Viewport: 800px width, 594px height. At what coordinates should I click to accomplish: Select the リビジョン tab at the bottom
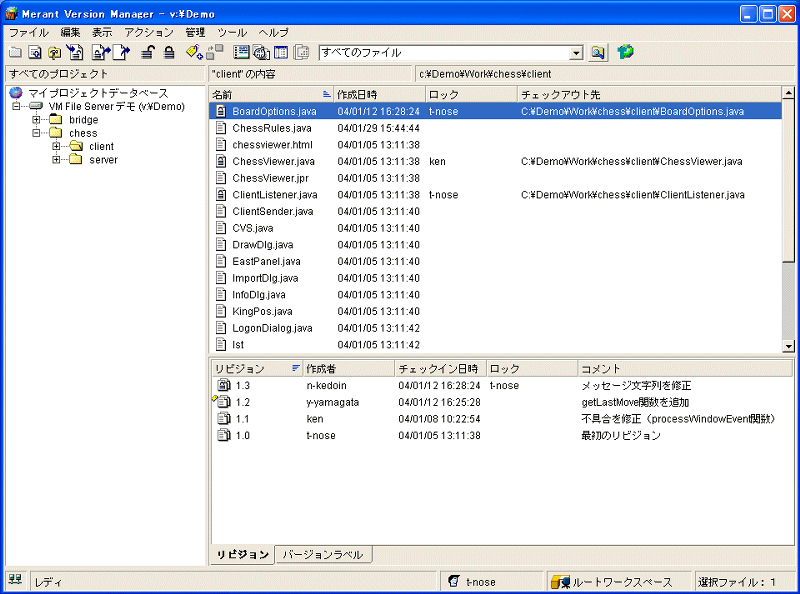click(x=243, y=554)
